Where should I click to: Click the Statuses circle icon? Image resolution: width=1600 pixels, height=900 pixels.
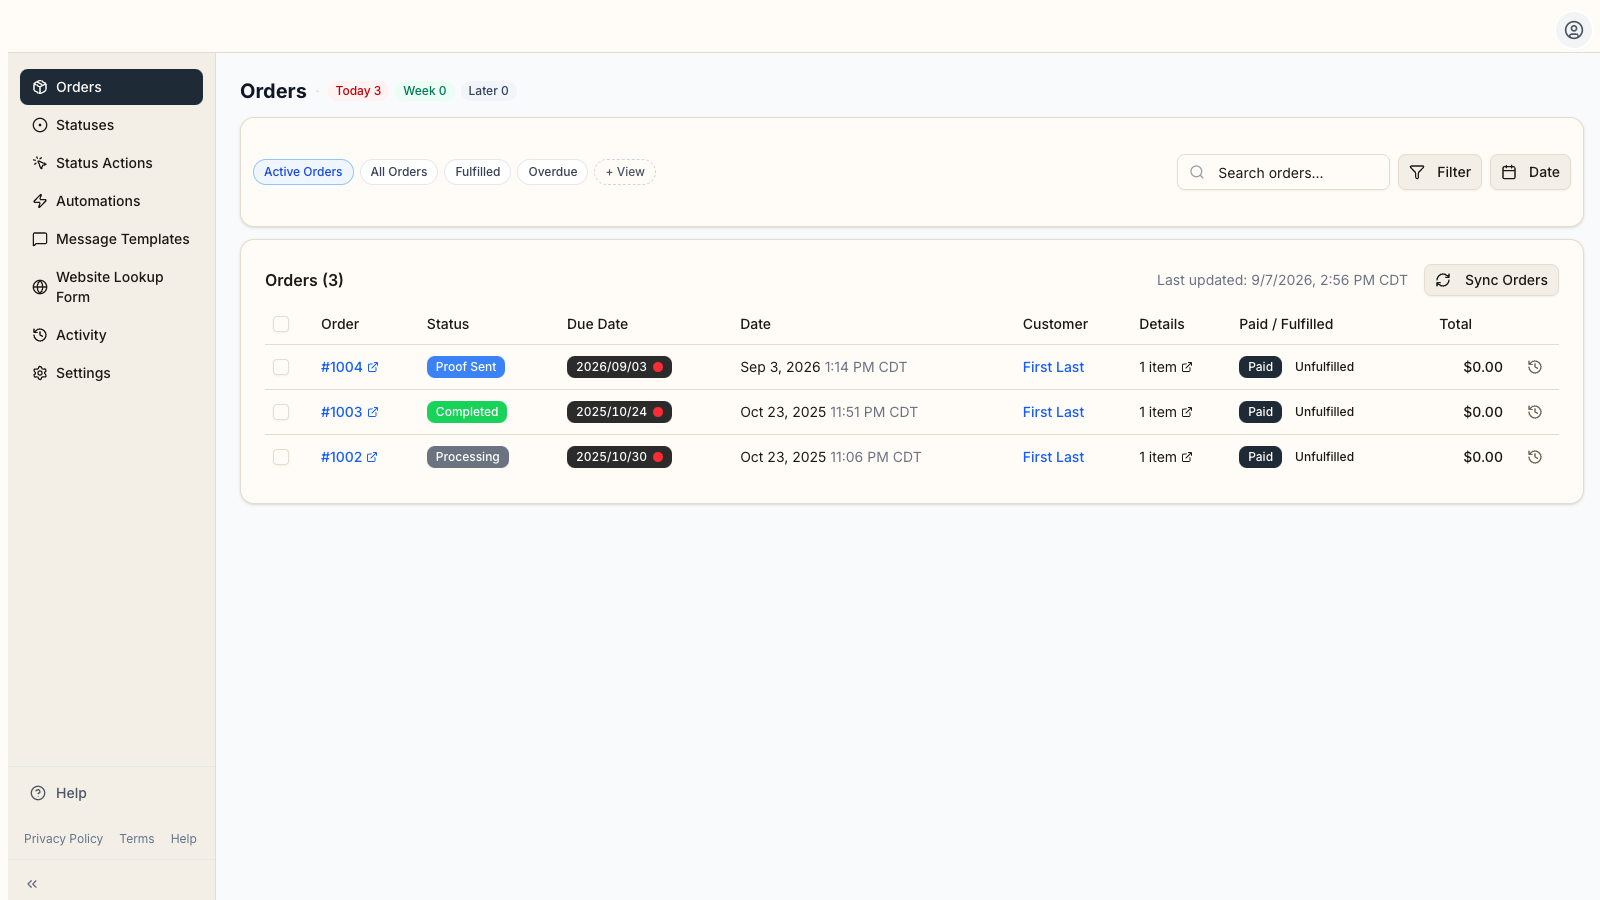tap(40, 125)
